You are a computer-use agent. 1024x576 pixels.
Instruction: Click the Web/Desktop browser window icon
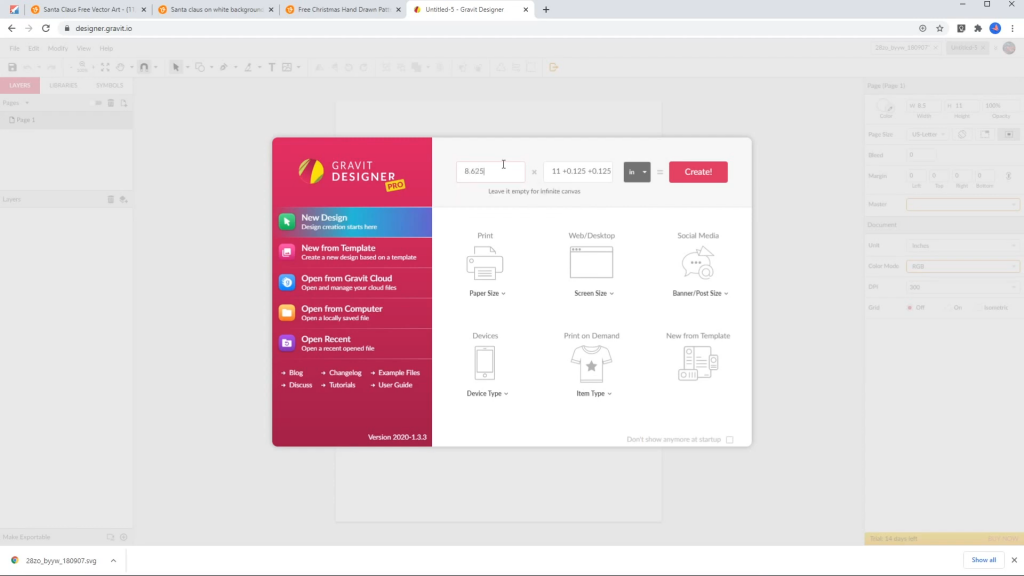tap(590, 263)
